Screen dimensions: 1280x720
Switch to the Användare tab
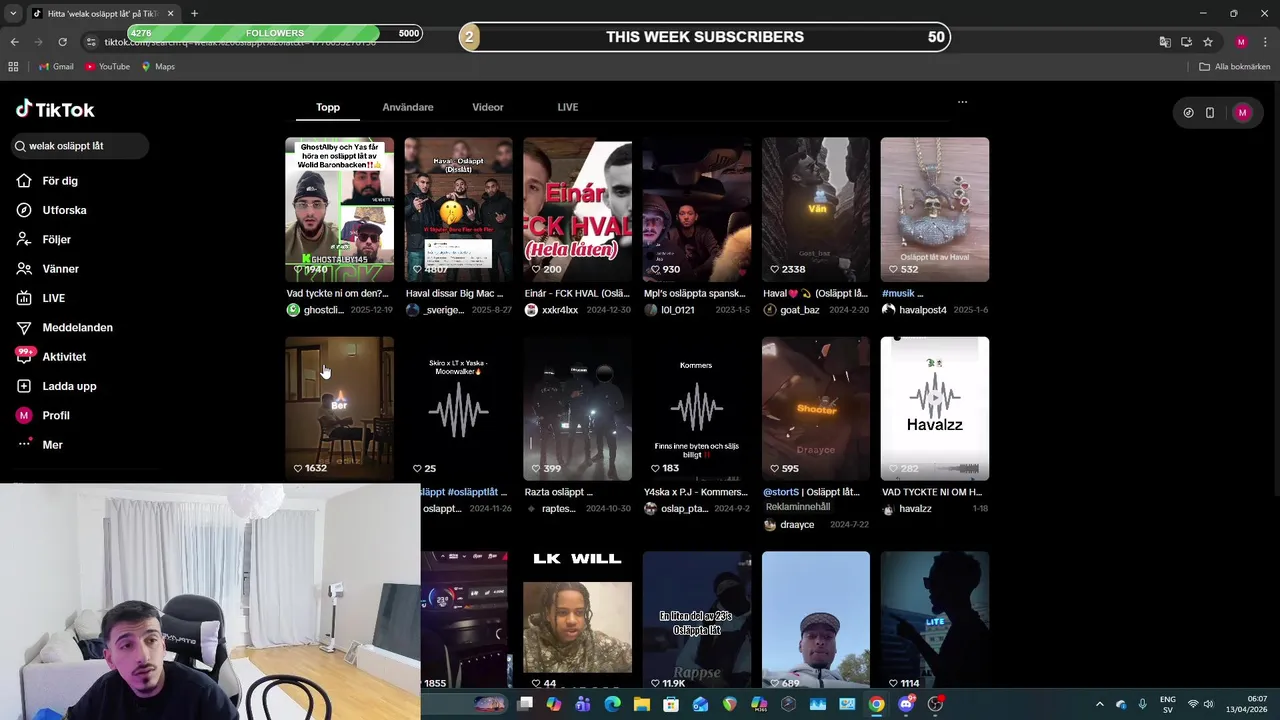click(408, 107)
